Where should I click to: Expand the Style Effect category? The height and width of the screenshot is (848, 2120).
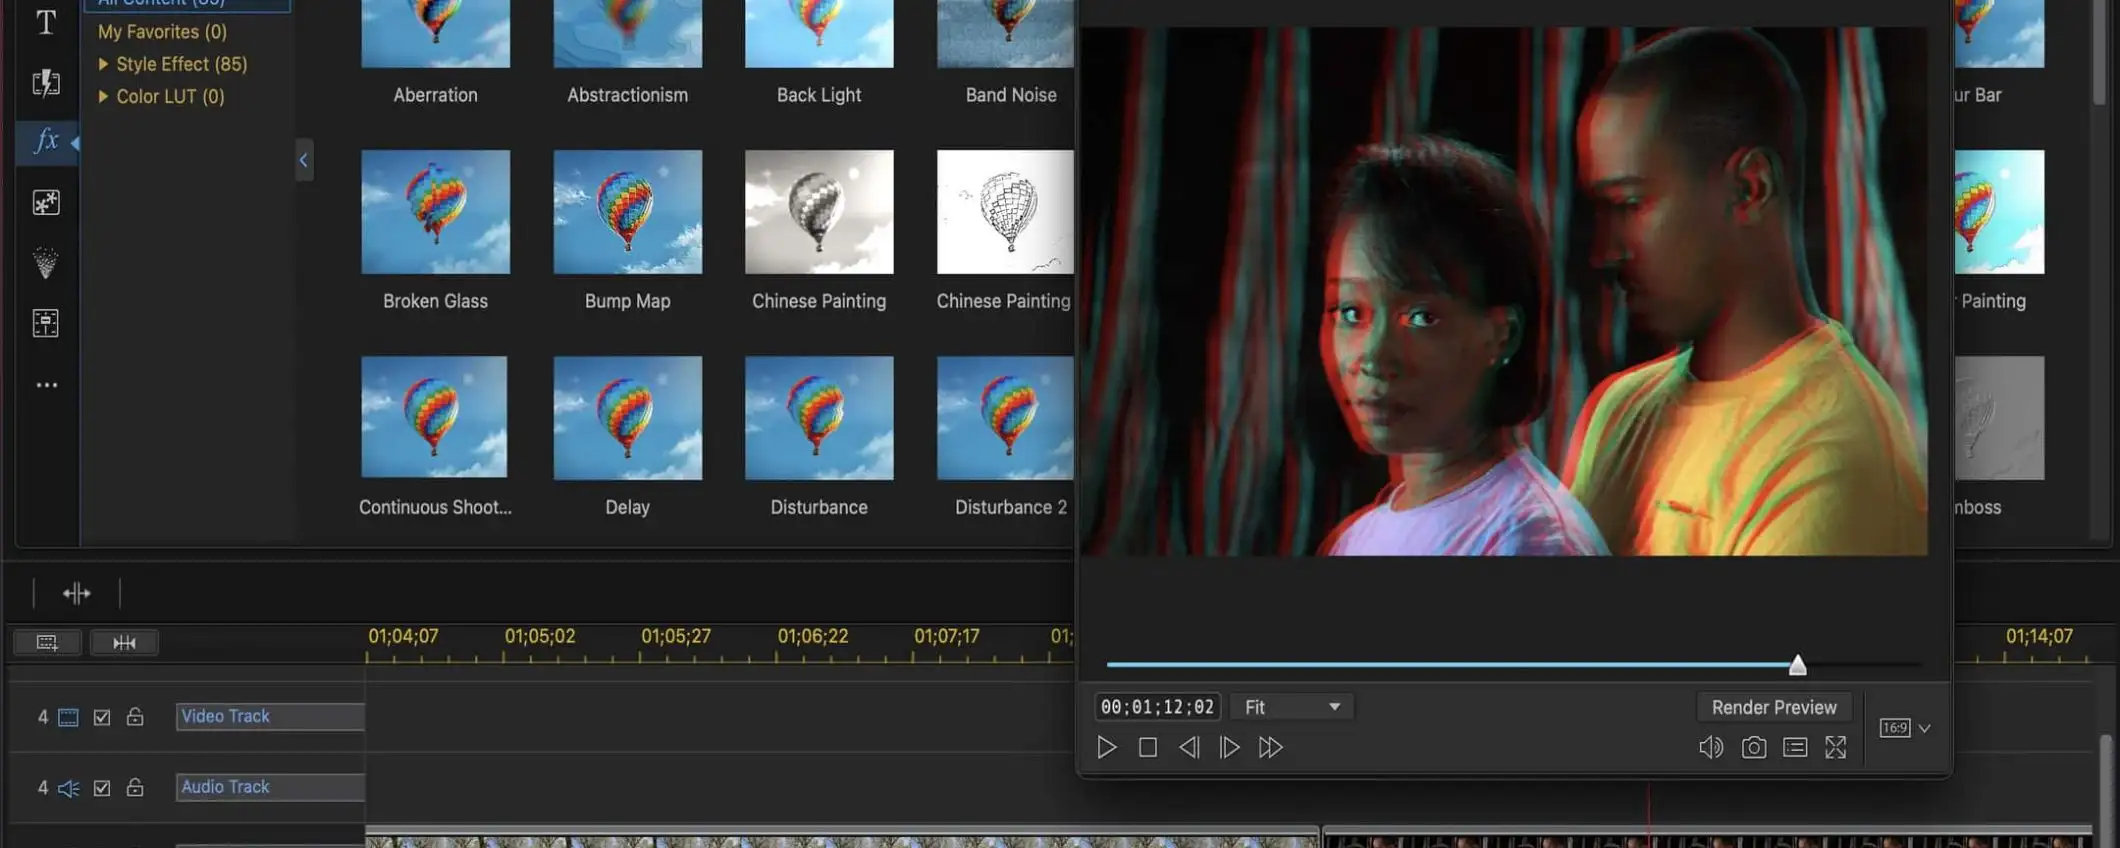tap(103, 64)
